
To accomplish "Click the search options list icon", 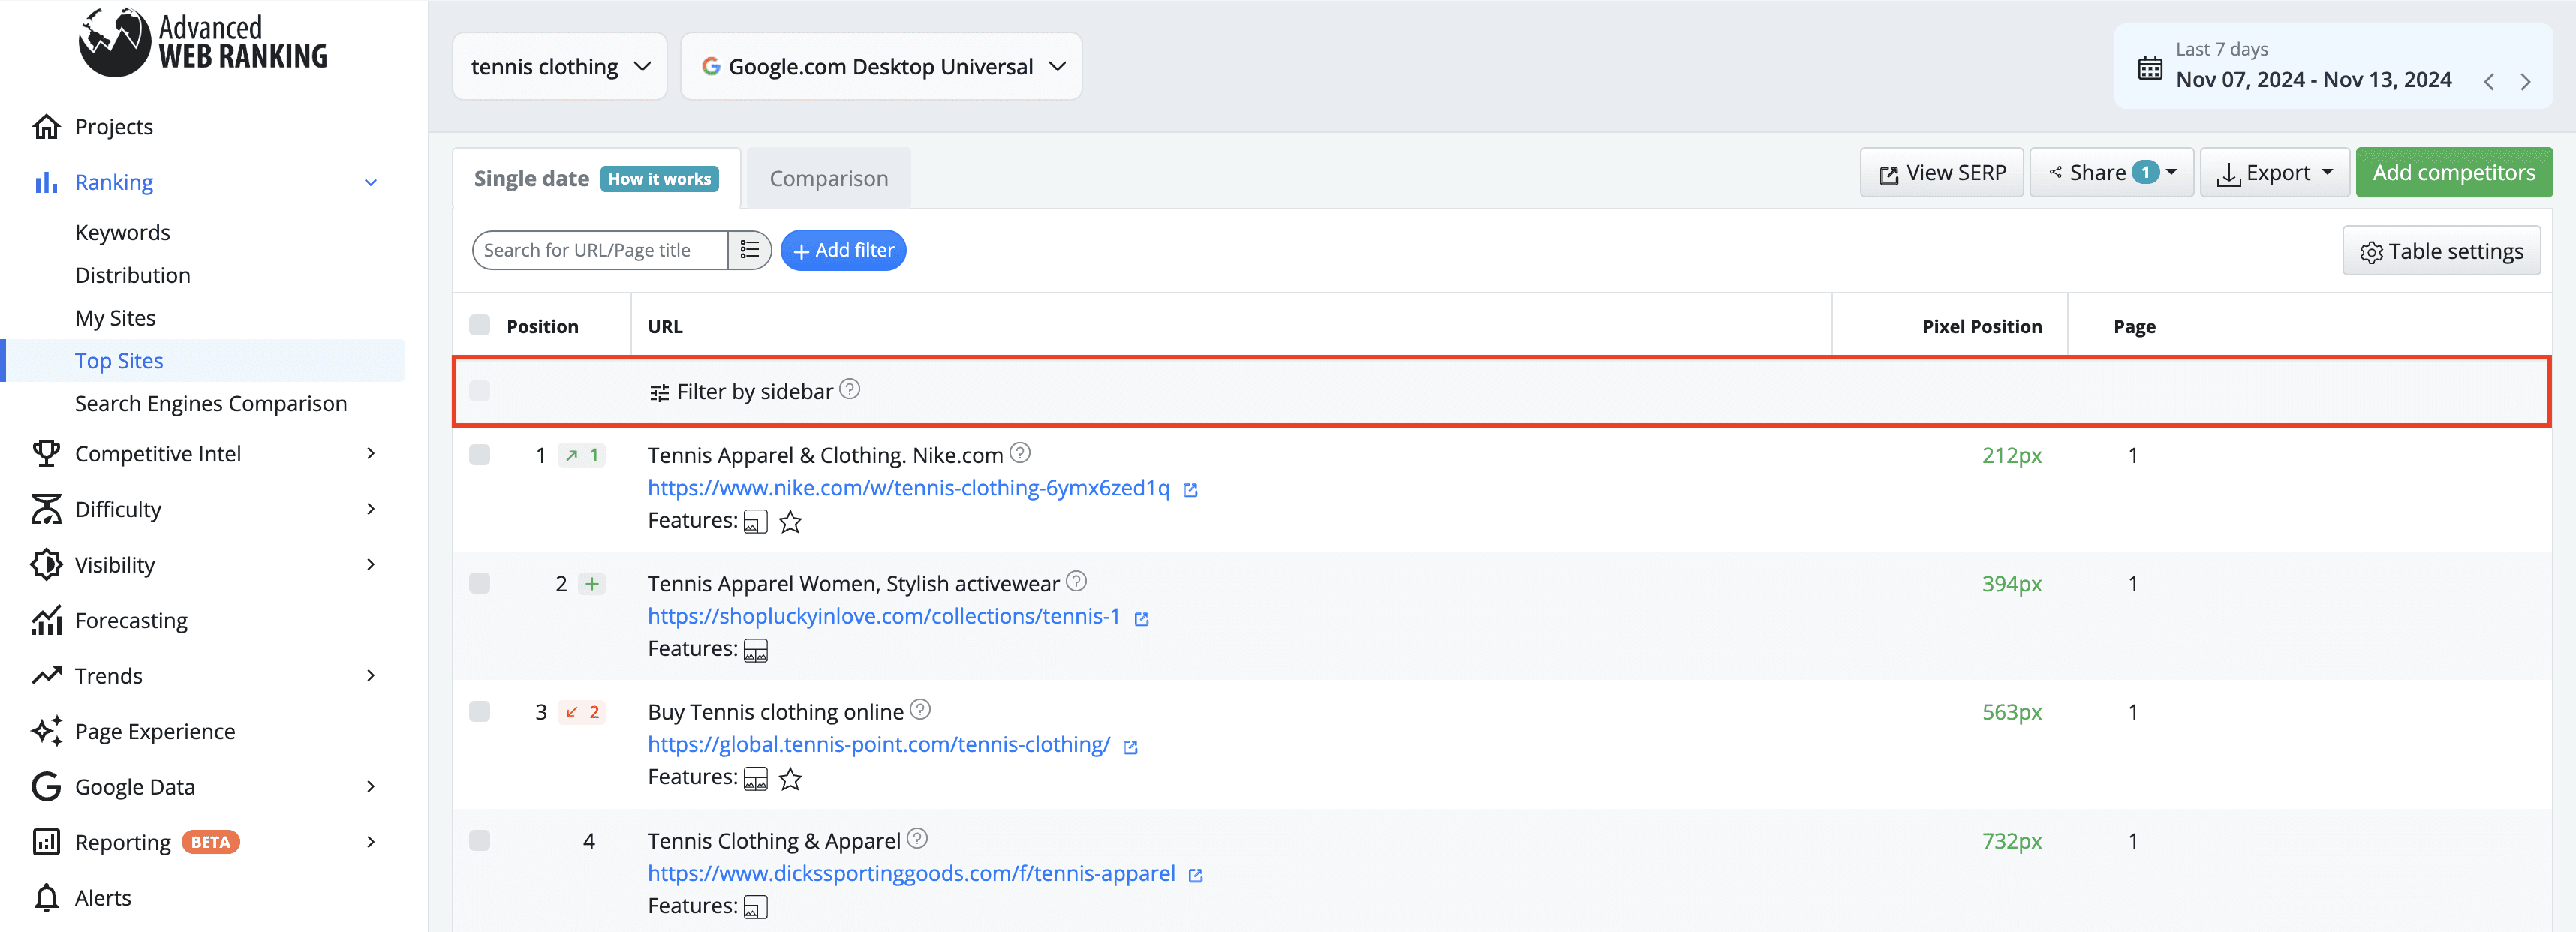I will tap(749, 250).
